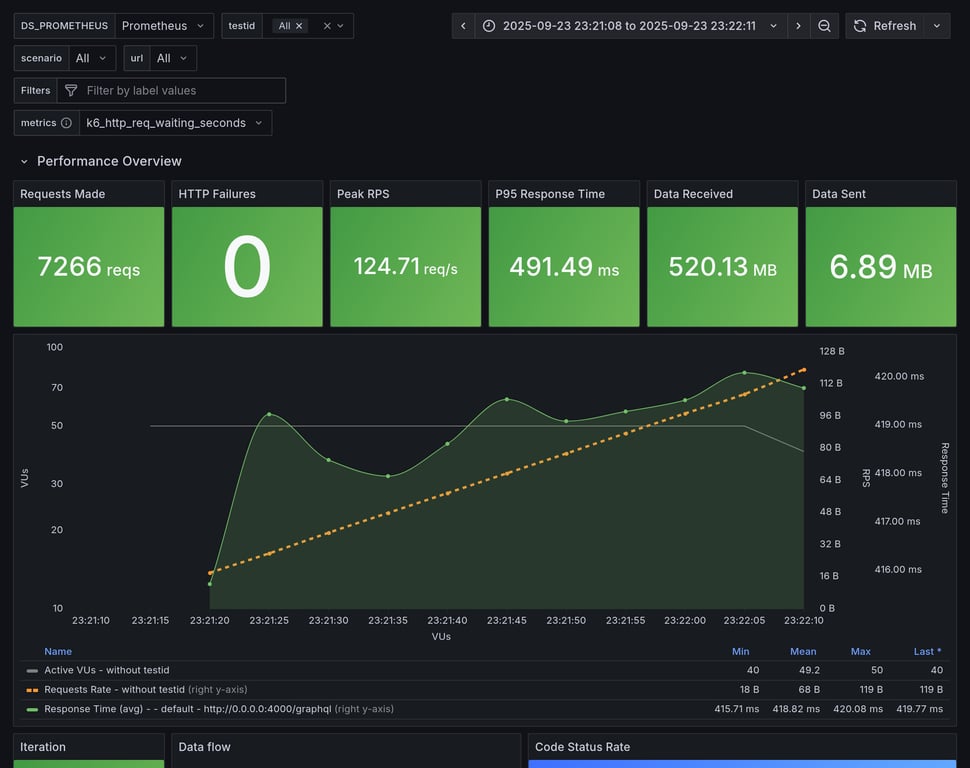
Task: Shift time range backward with left arrow
Action: pyautogui.click(x=463, y=26)
